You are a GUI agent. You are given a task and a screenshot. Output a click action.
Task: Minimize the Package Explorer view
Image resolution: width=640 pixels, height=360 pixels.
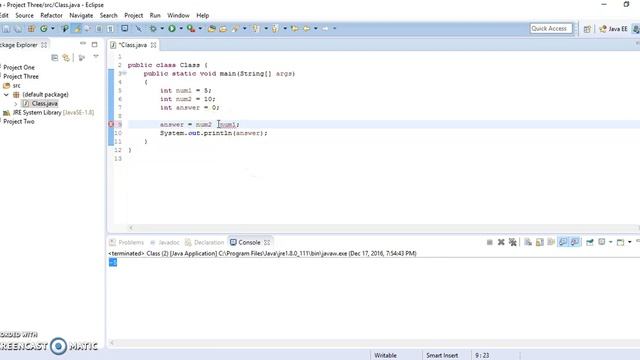click(83, 43)
